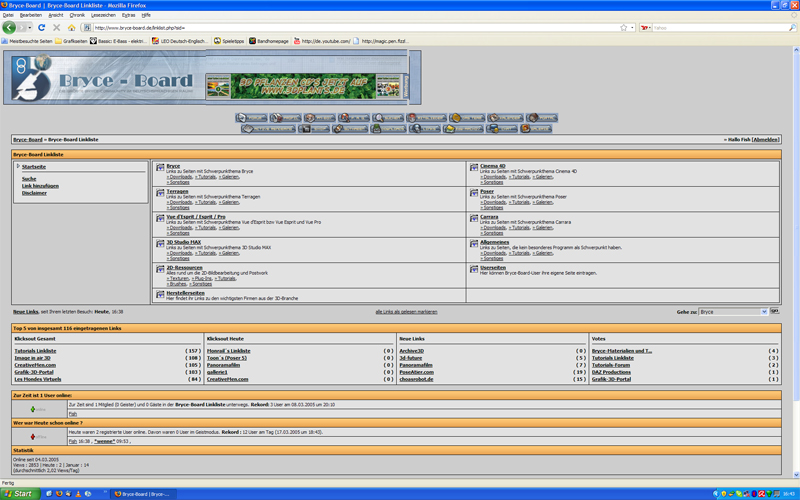The image size is (800, 500).
Task: Click the magnifier search button in forum navigation
Action: tap(388, 118)
